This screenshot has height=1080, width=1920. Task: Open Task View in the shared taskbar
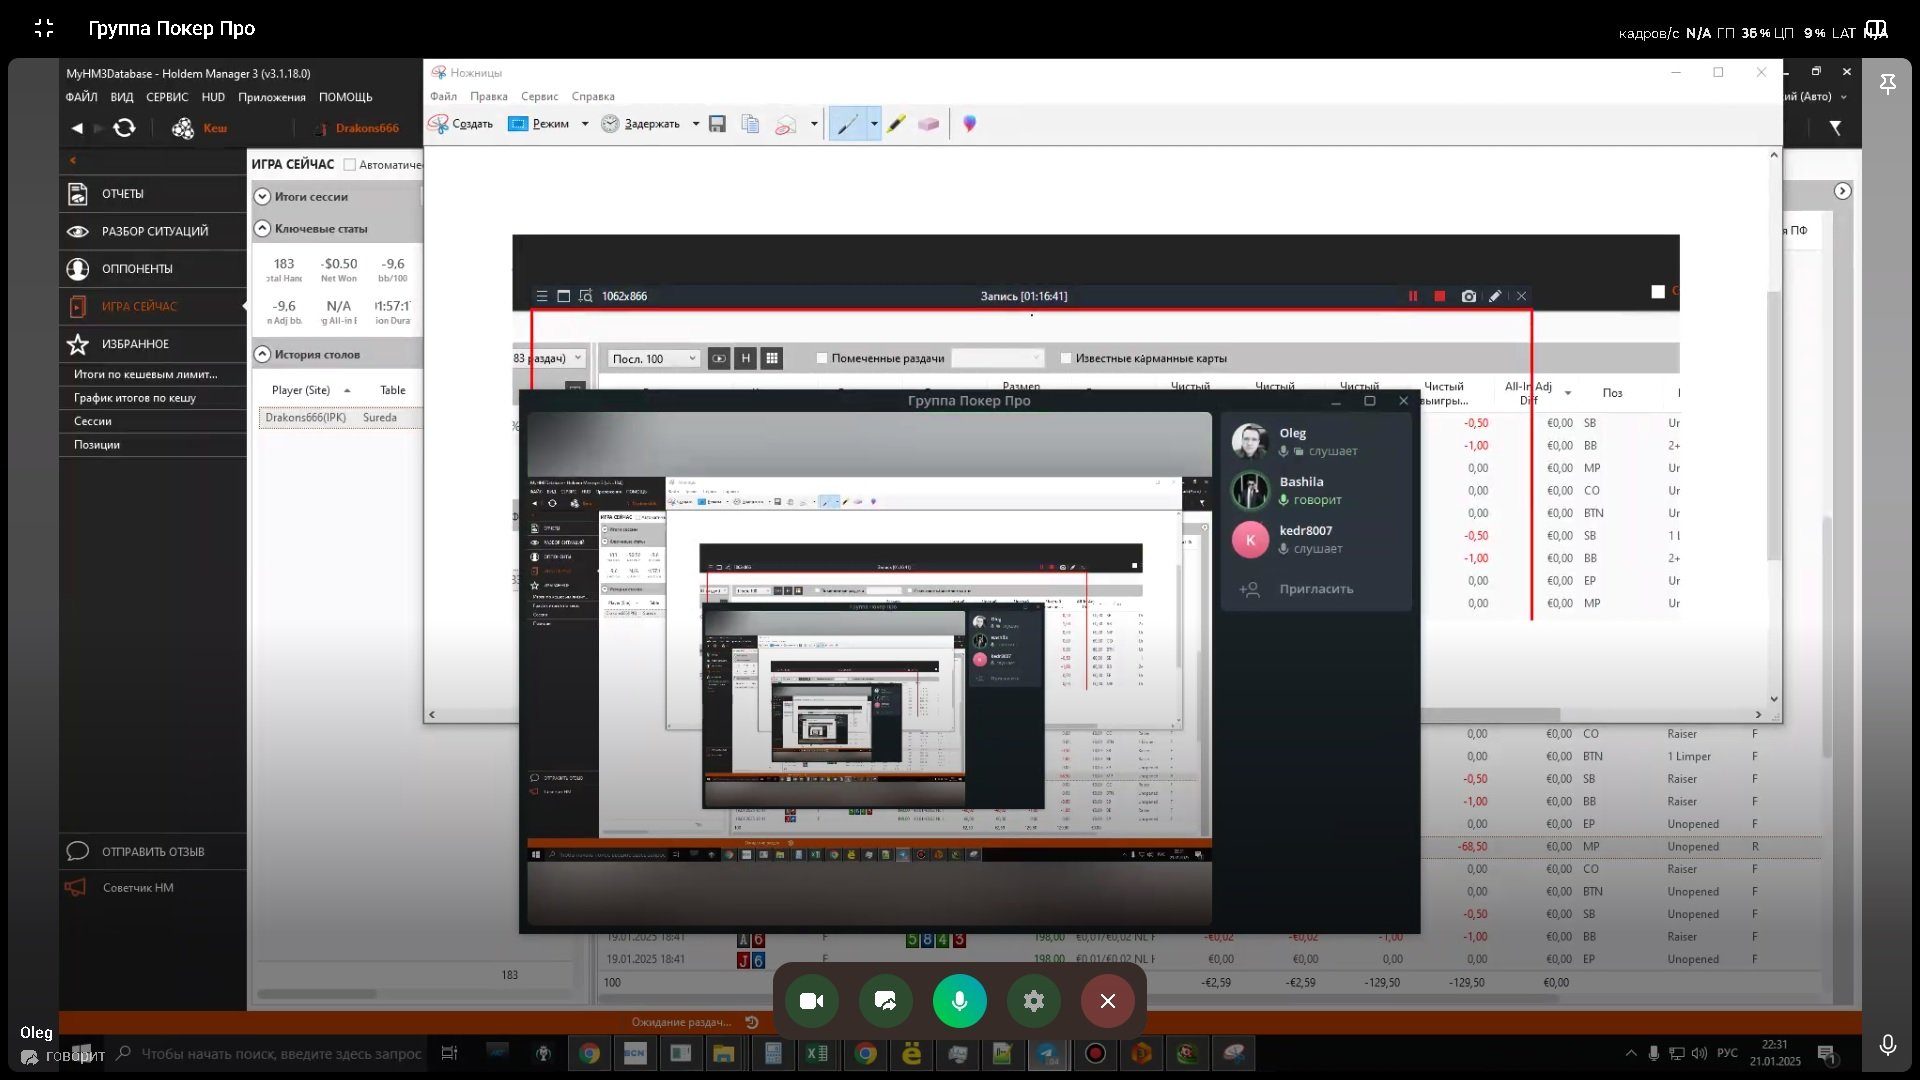449,1053
